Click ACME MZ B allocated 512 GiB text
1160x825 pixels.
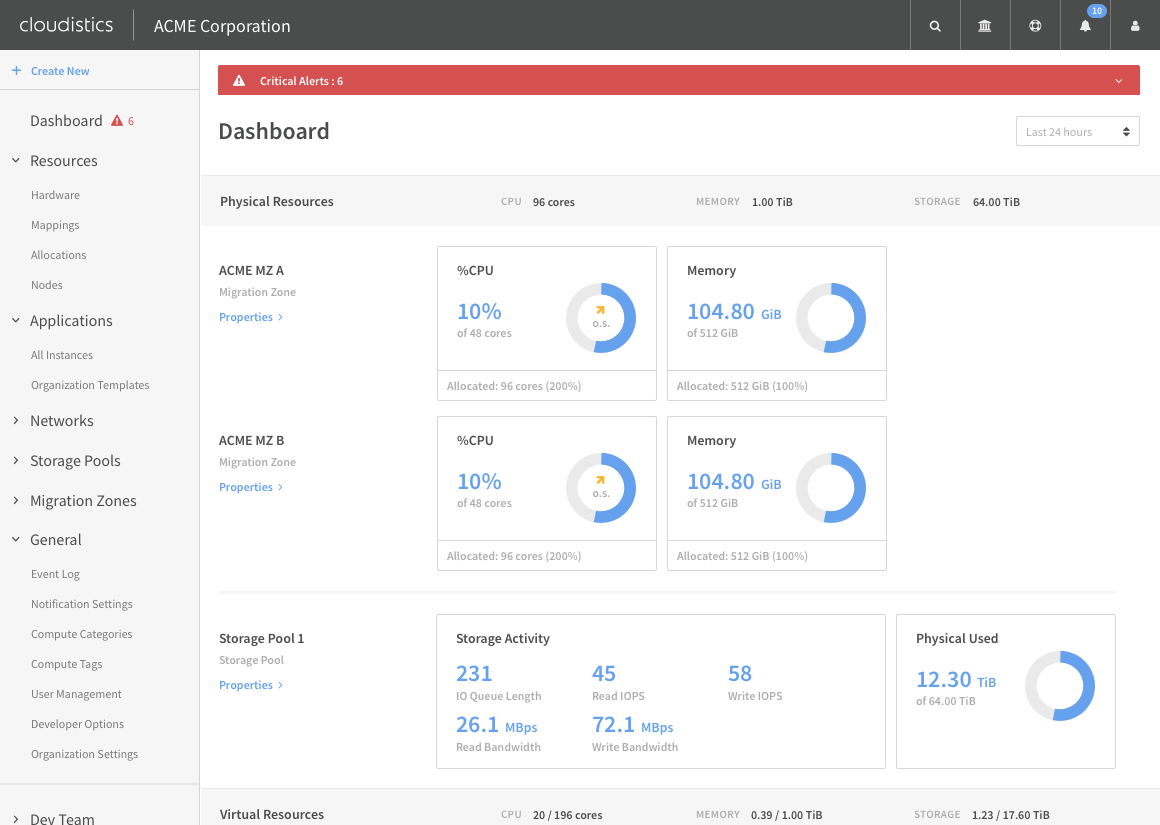[742, 556]
